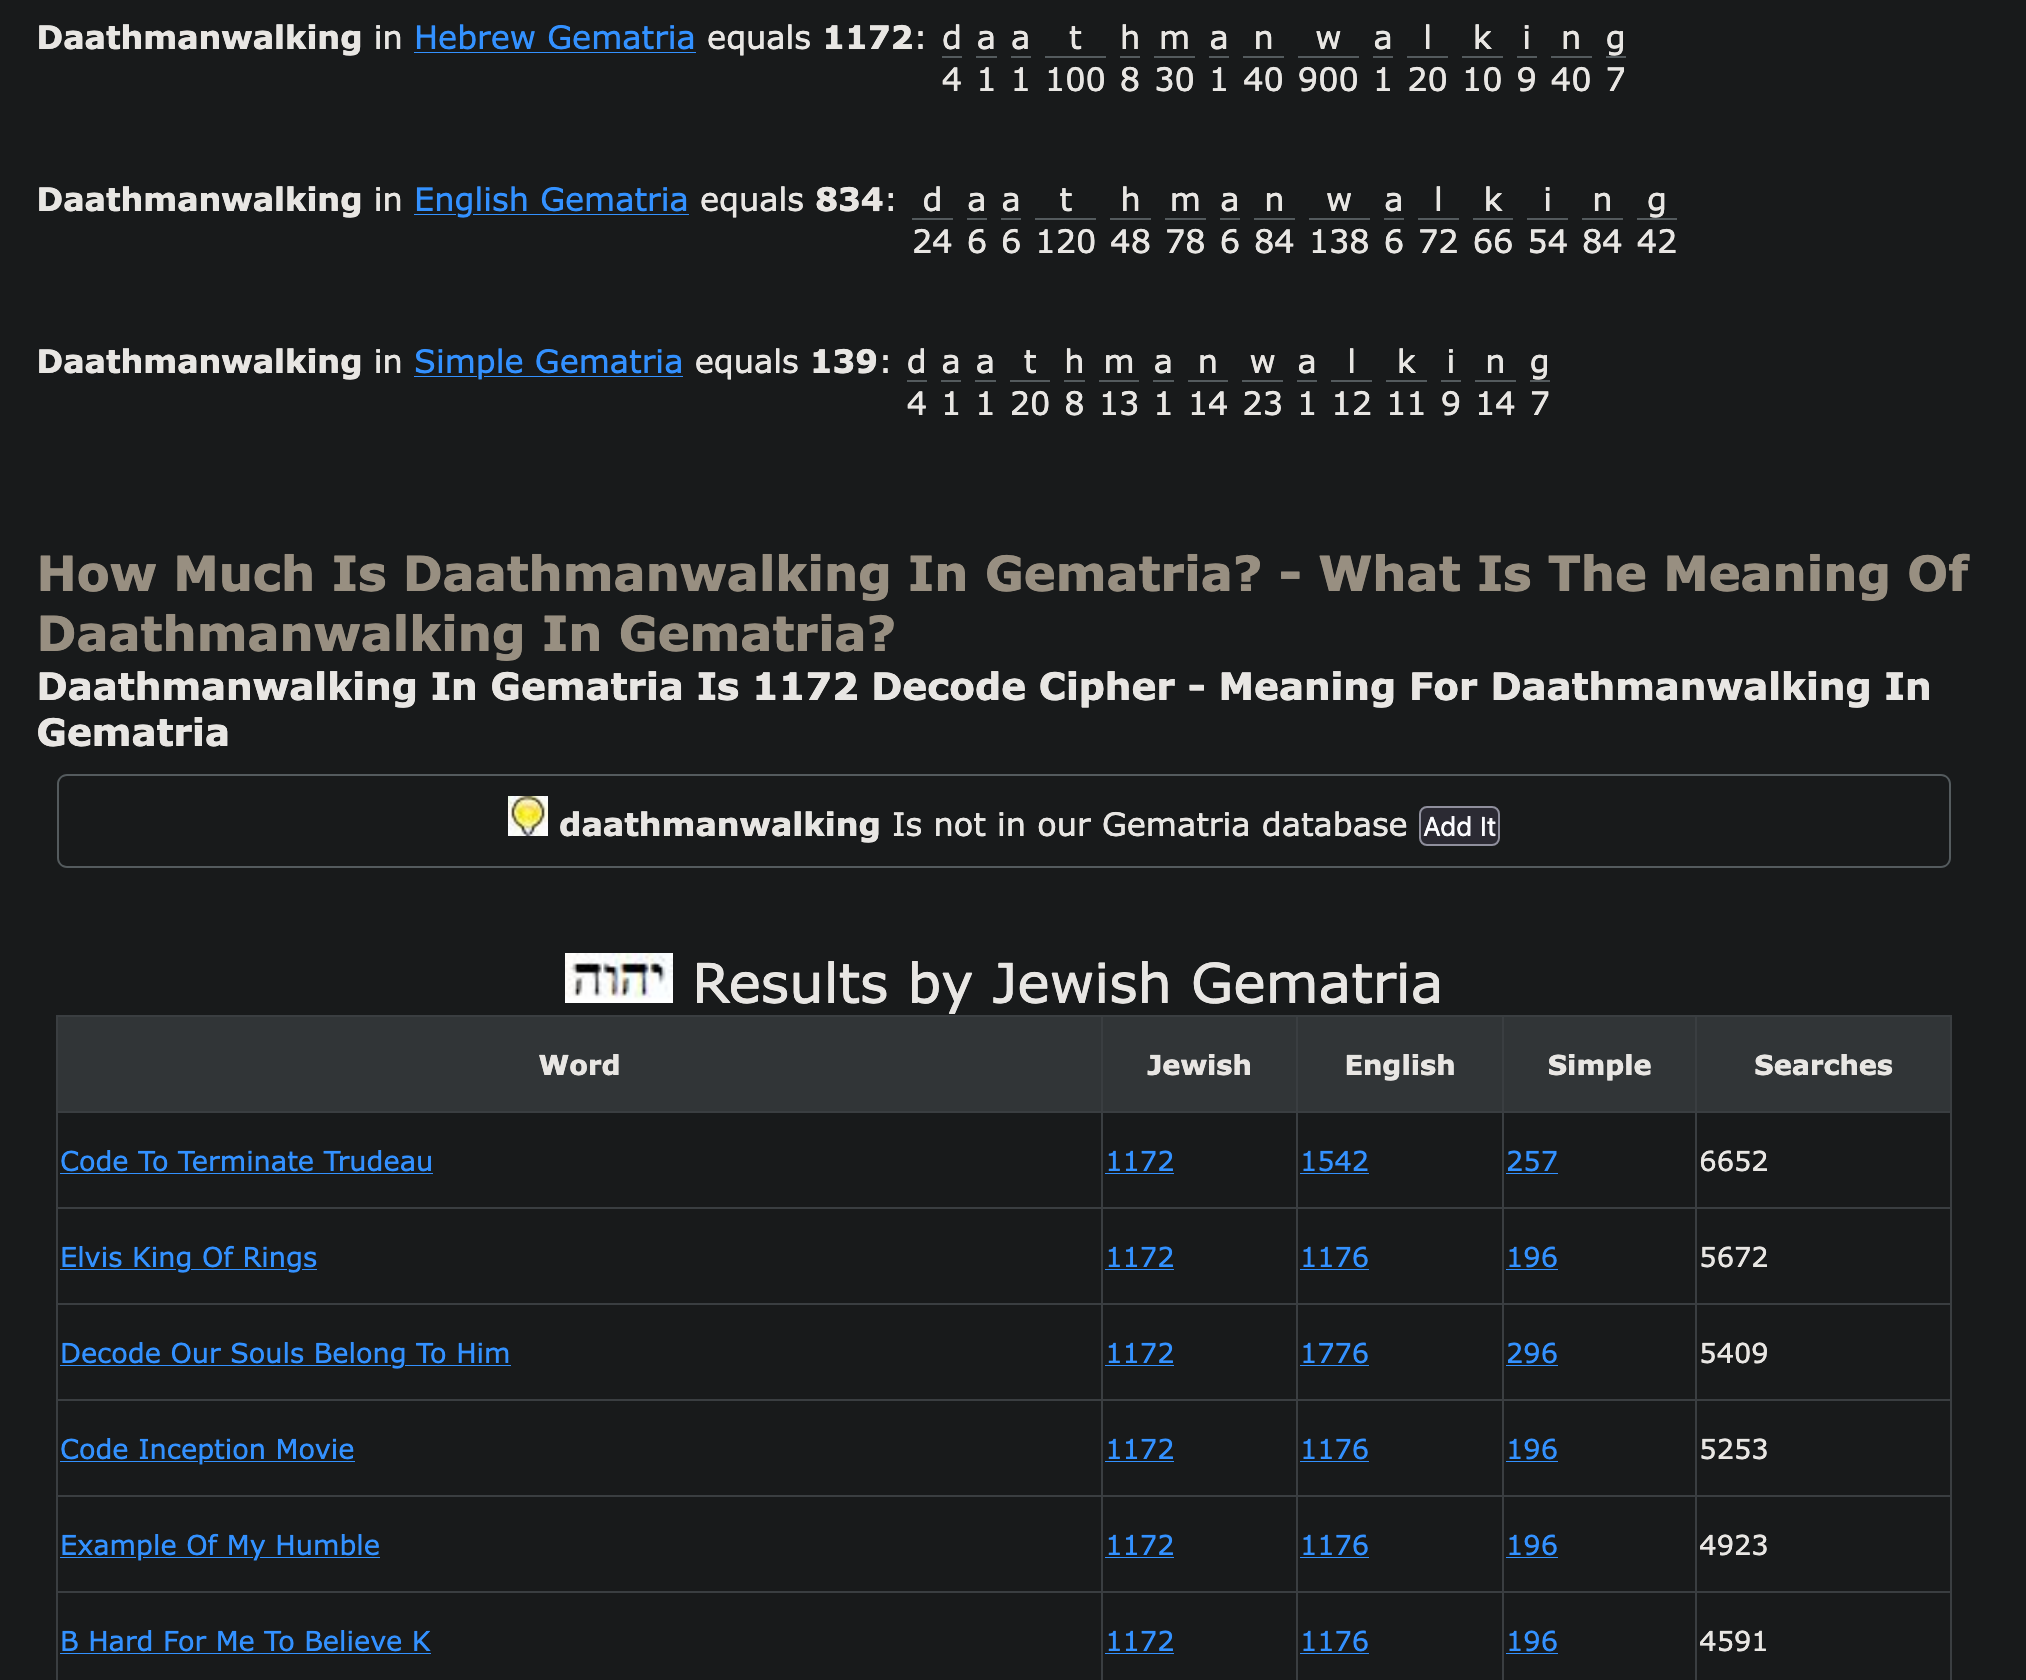Click the How Much Is Daathmanwalking heading
2026x1680 pixels.
(x=1003, y=603)
